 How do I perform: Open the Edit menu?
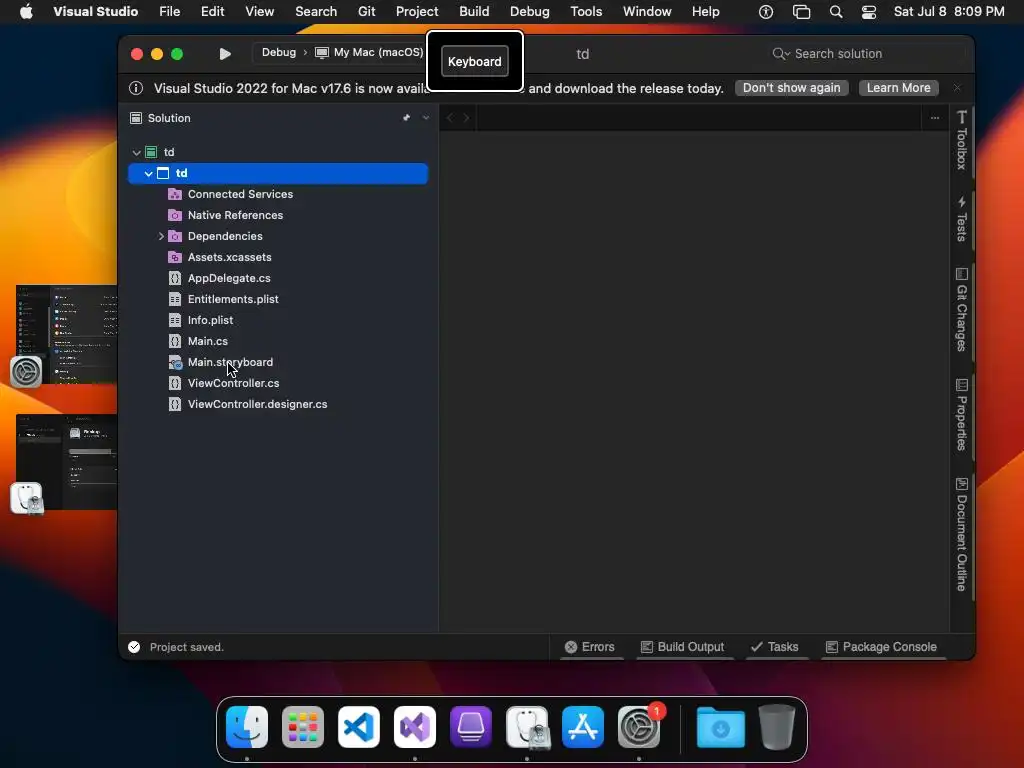point(212,12)
